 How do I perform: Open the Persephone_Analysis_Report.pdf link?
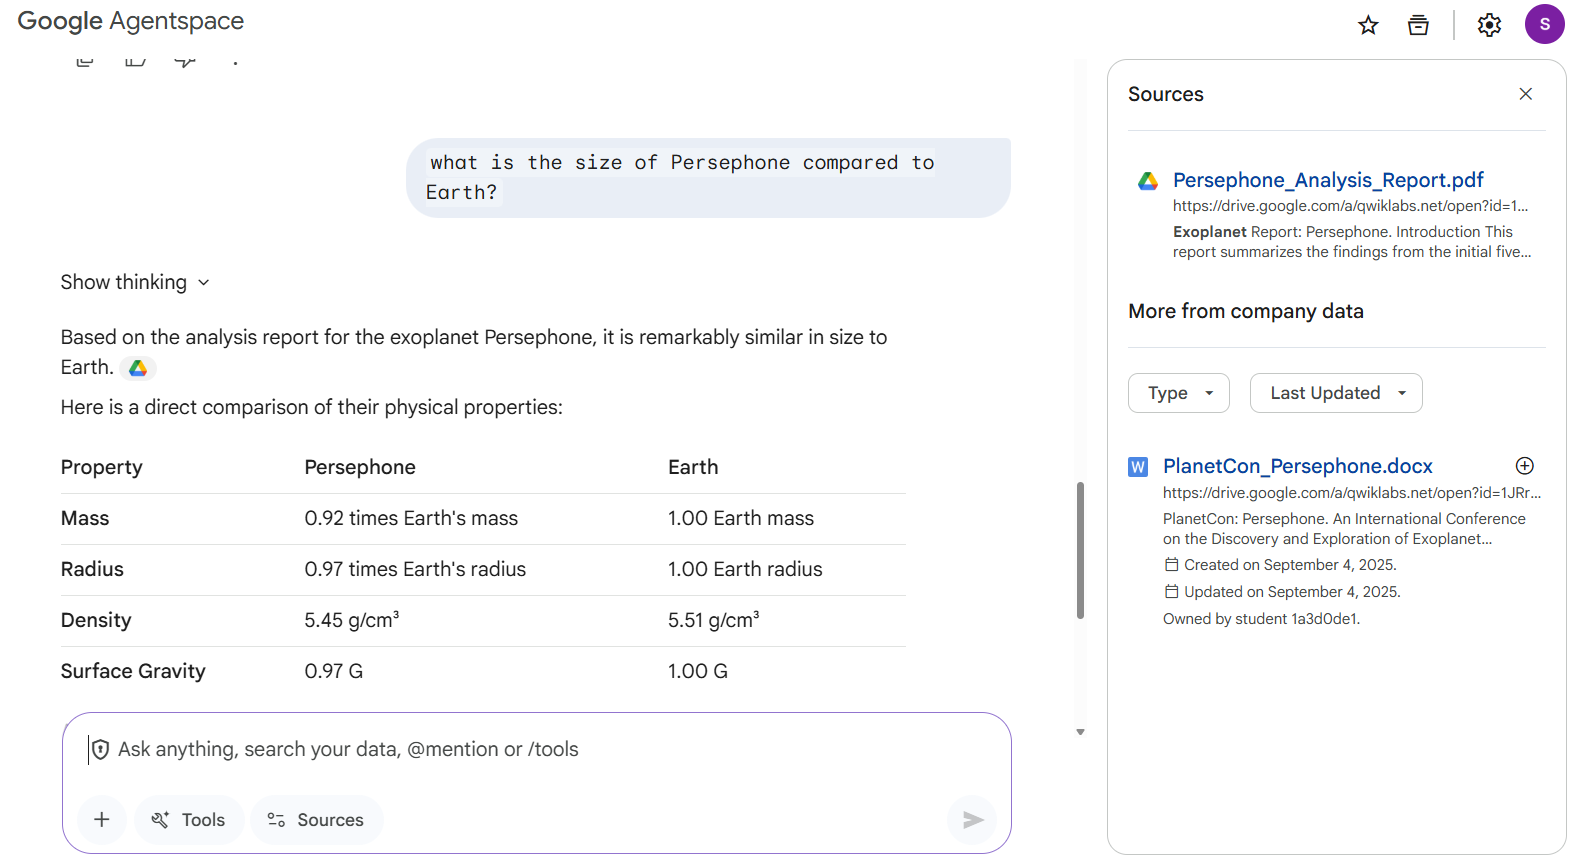click(x=1328, y=180)
